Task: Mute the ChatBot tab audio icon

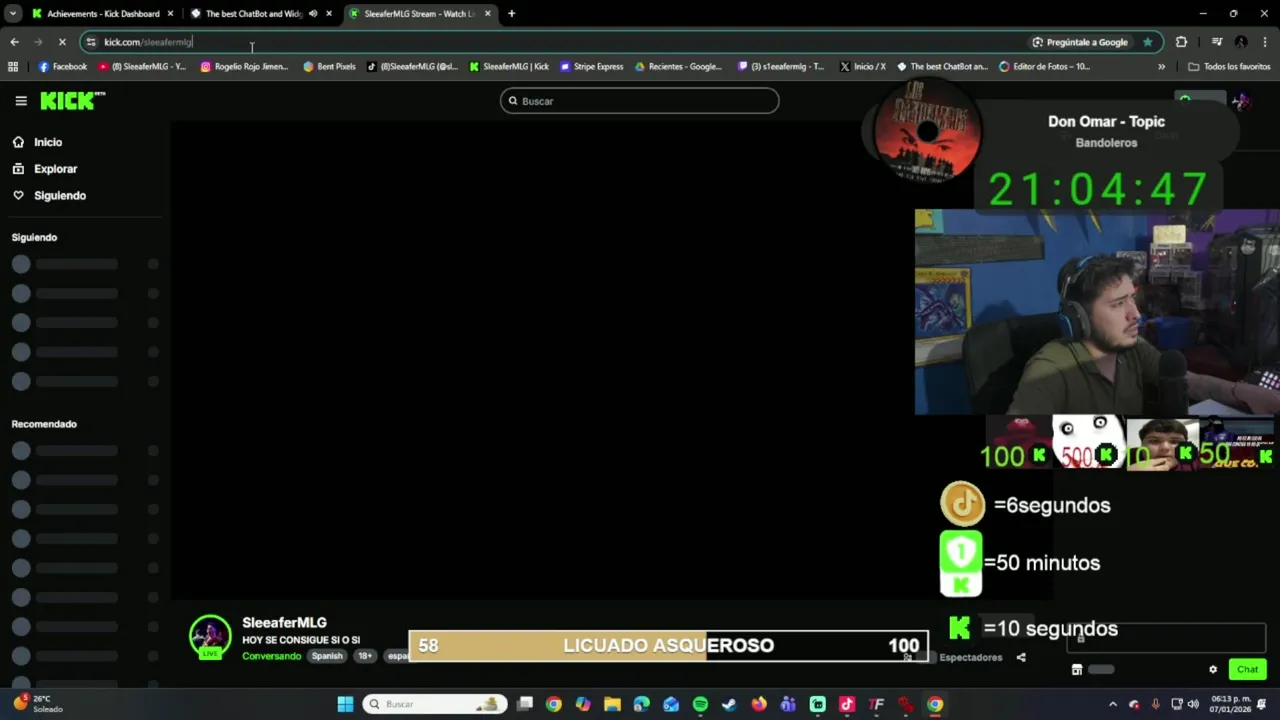Action: click(x=313, y=14)
